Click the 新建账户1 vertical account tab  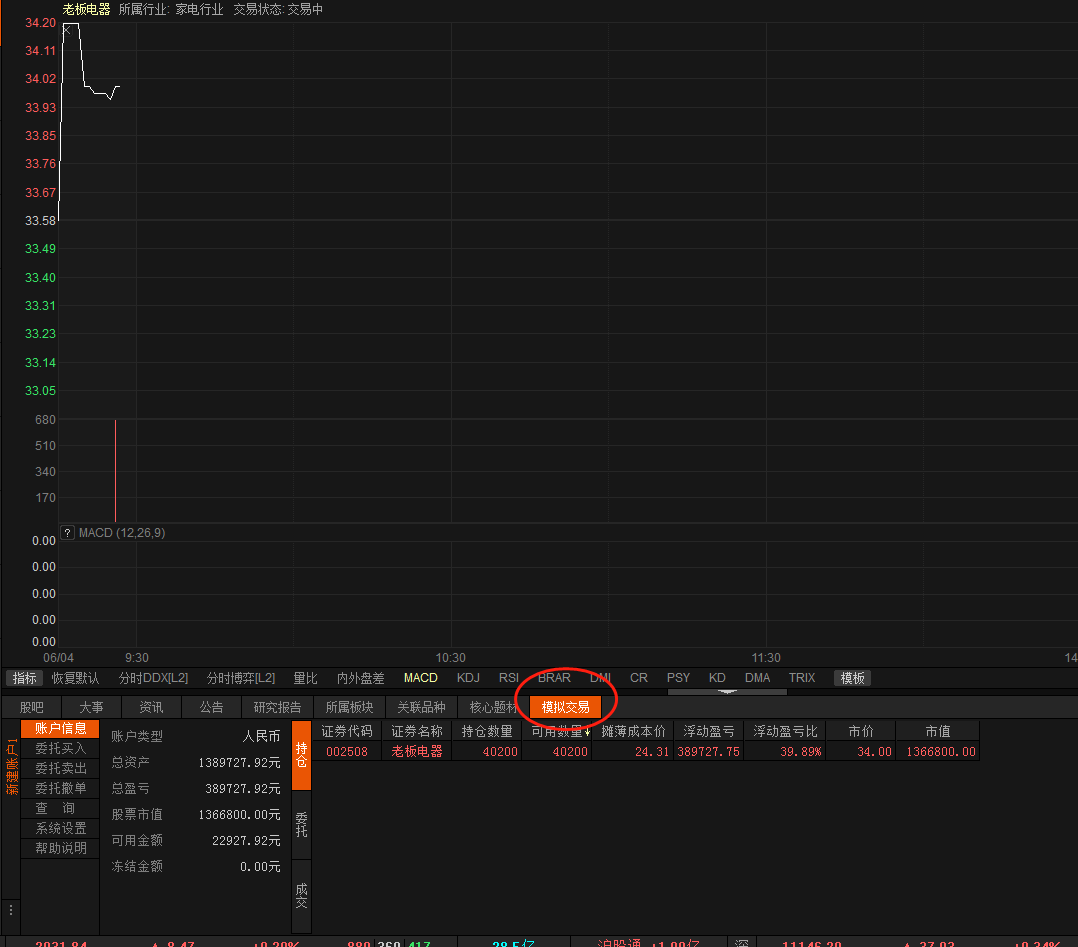pyautogui.click(x=12, y=767)
